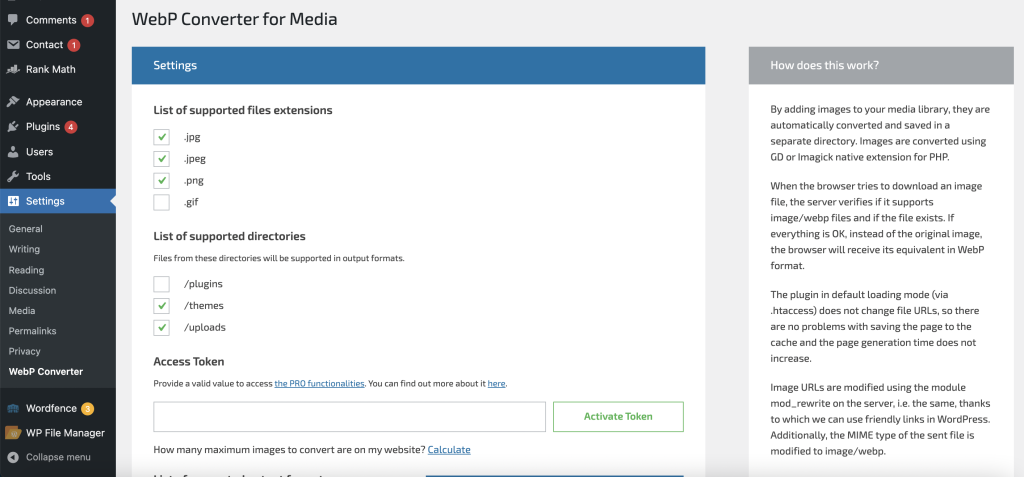Click the Tools wrench icon

pos(13,177)
